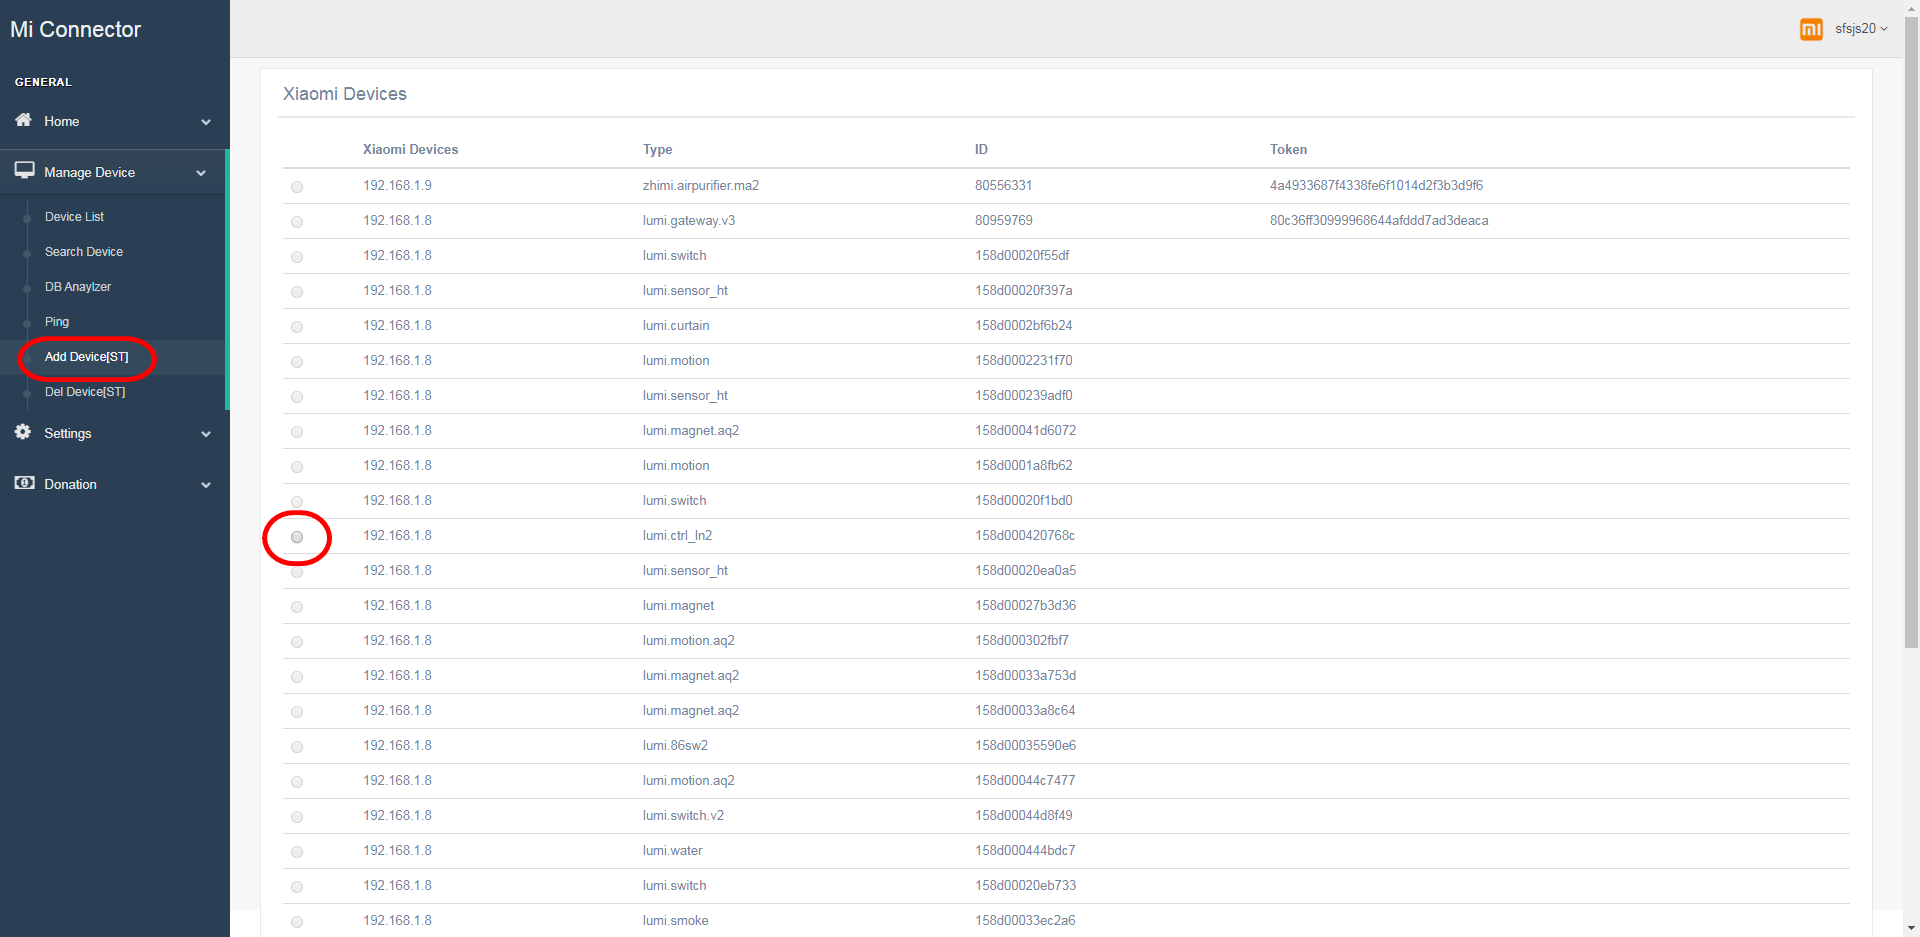This screenshot has height=937, width=1920.
Task: Open Del Device[ST] submenu item
Action: click(x=85, y=392)
